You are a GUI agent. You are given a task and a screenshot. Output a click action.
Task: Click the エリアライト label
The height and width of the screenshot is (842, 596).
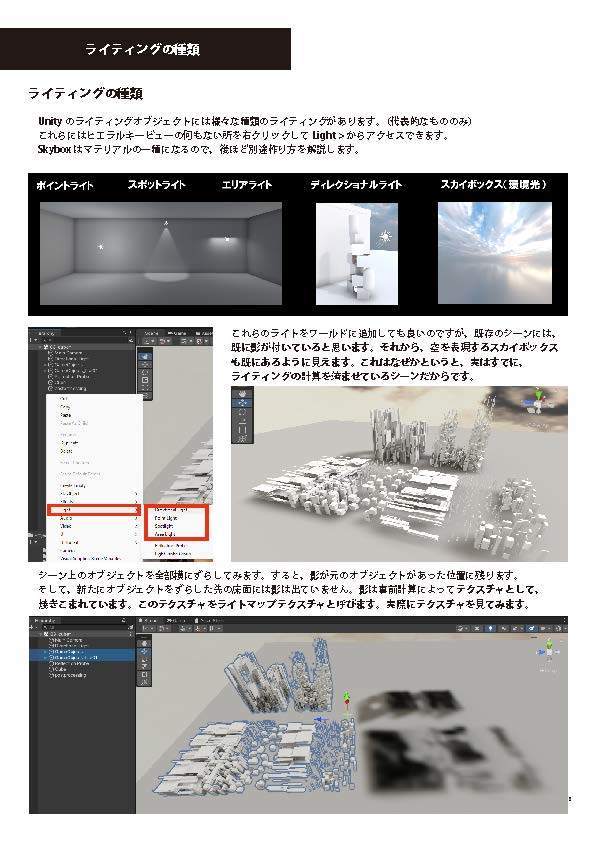point(246,185)
